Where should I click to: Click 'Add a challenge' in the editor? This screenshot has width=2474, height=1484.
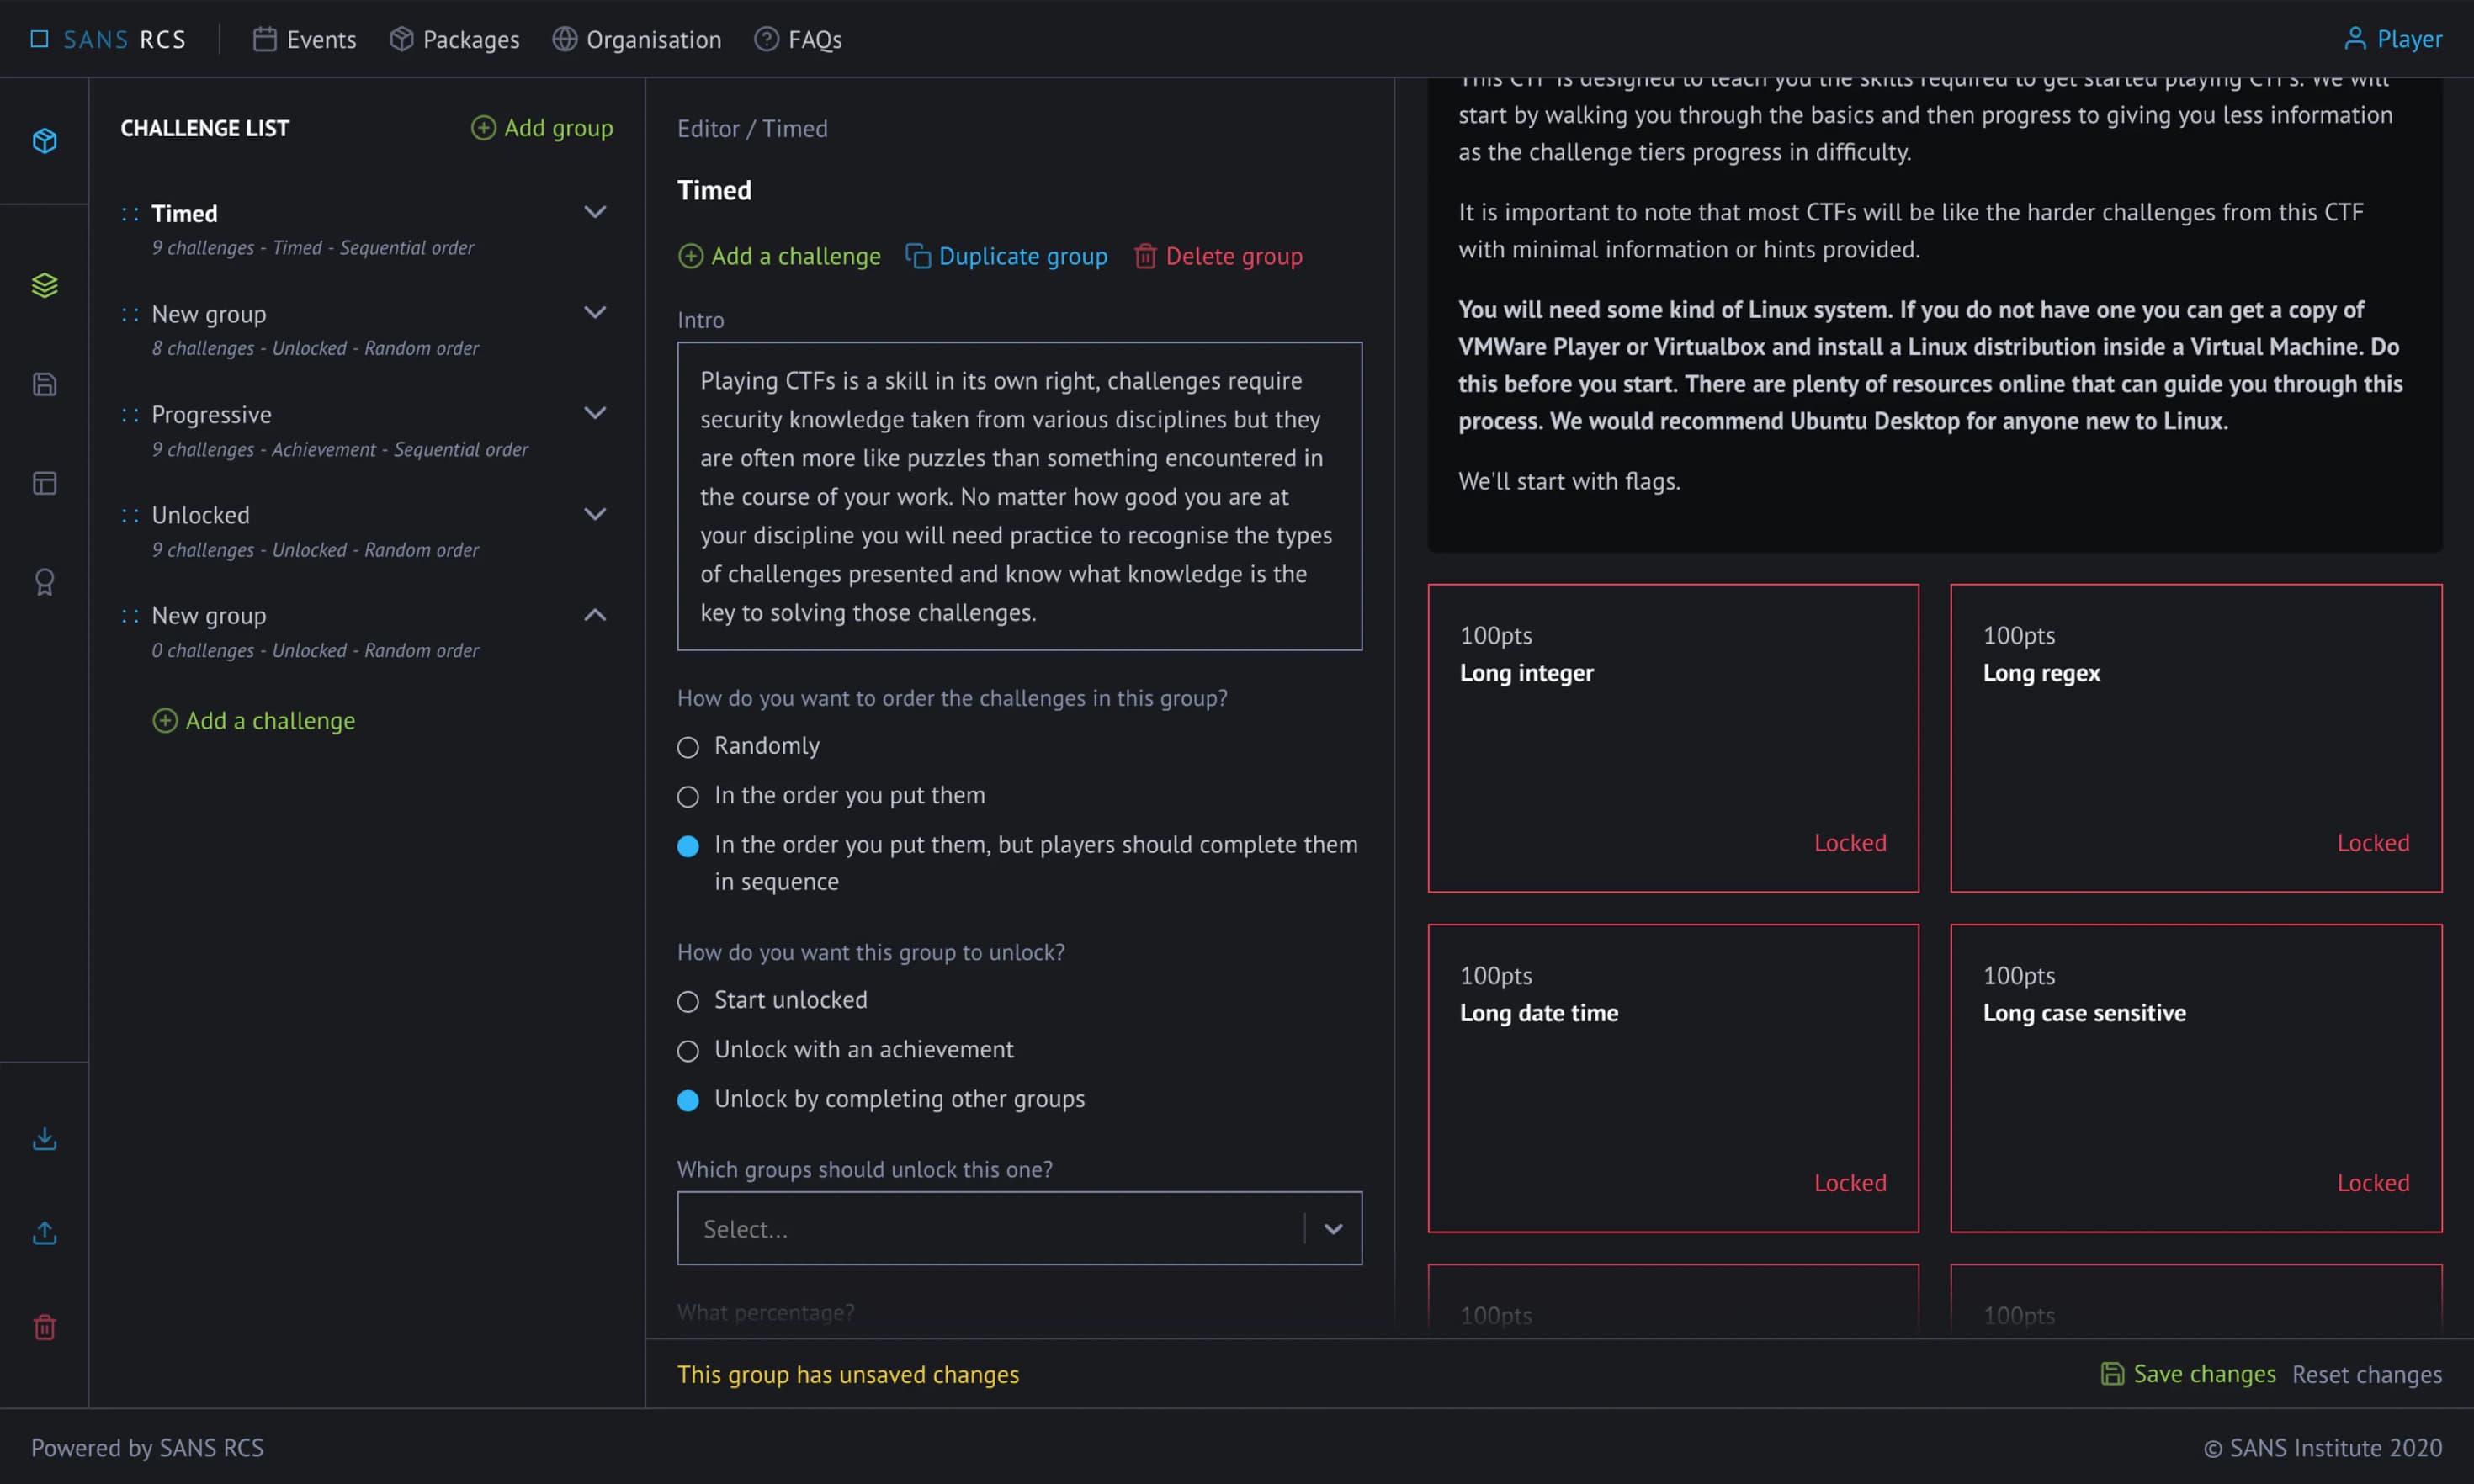click(779, 256)
